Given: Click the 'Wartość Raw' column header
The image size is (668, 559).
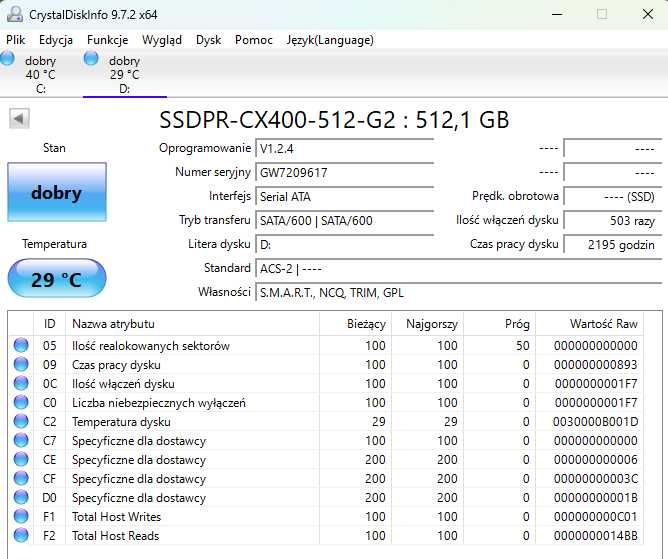Looking at the screenshot, I should pos(589,324).
